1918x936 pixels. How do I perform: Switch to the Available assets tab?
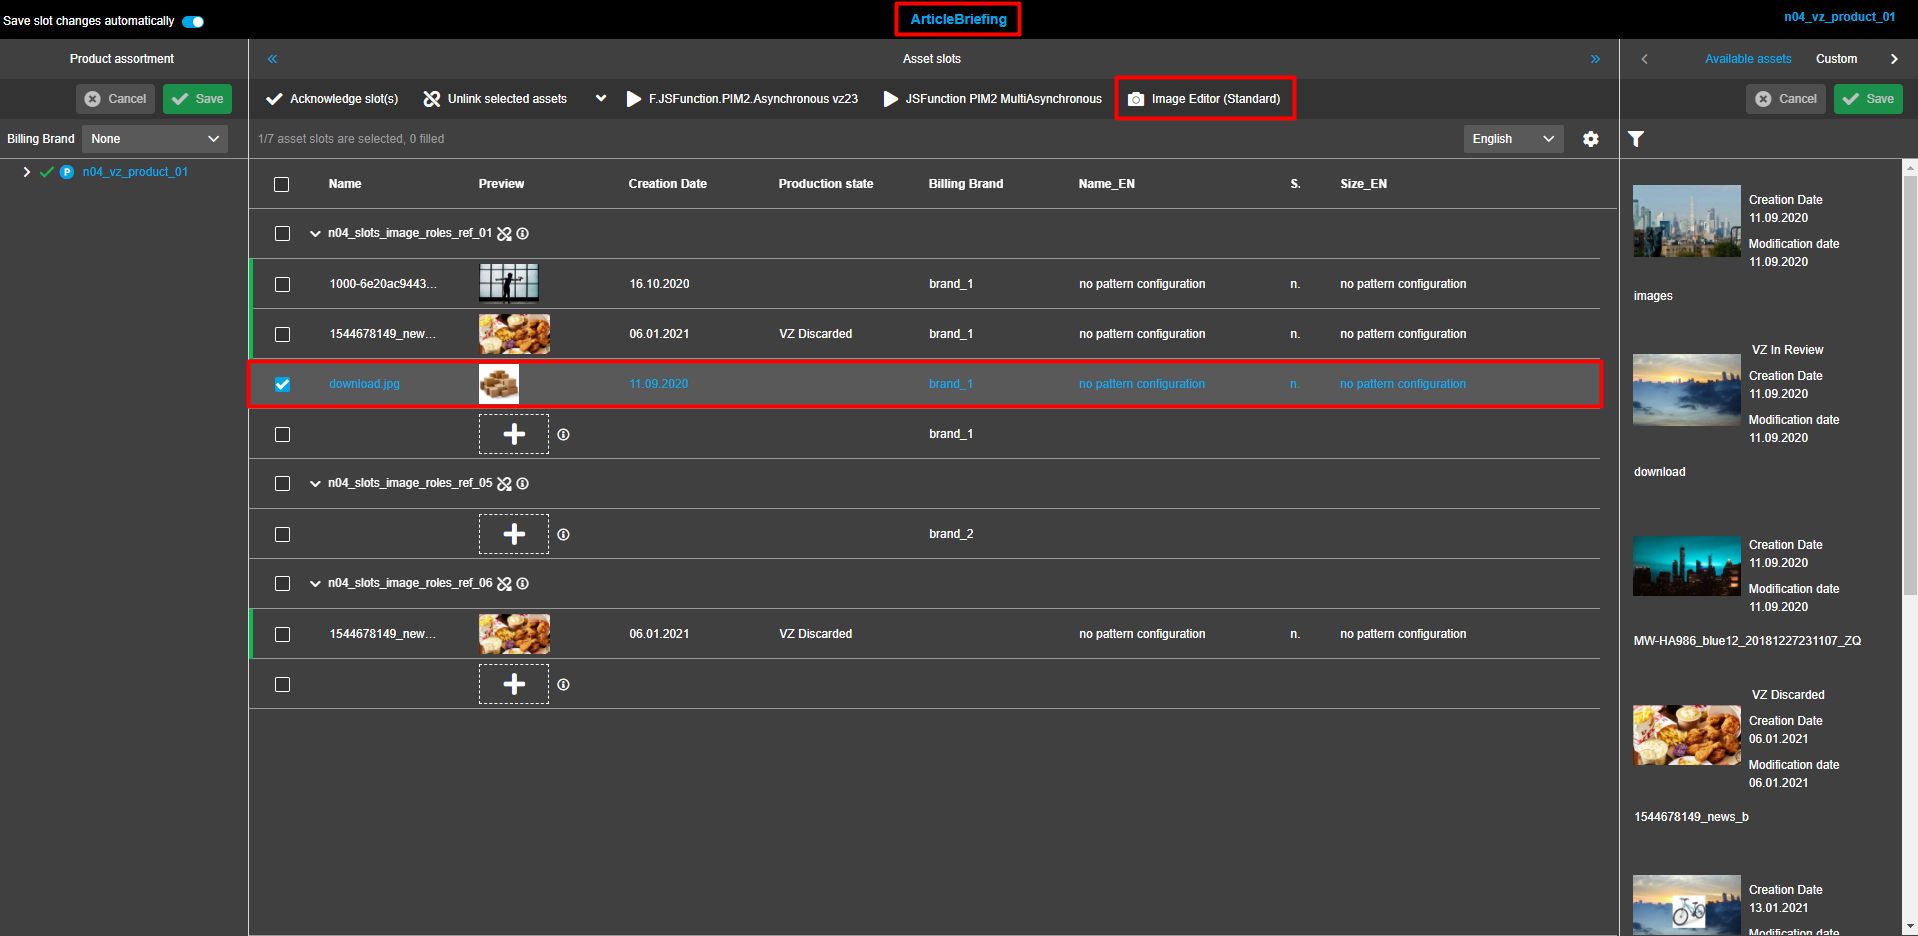(x=1747, y=58)
